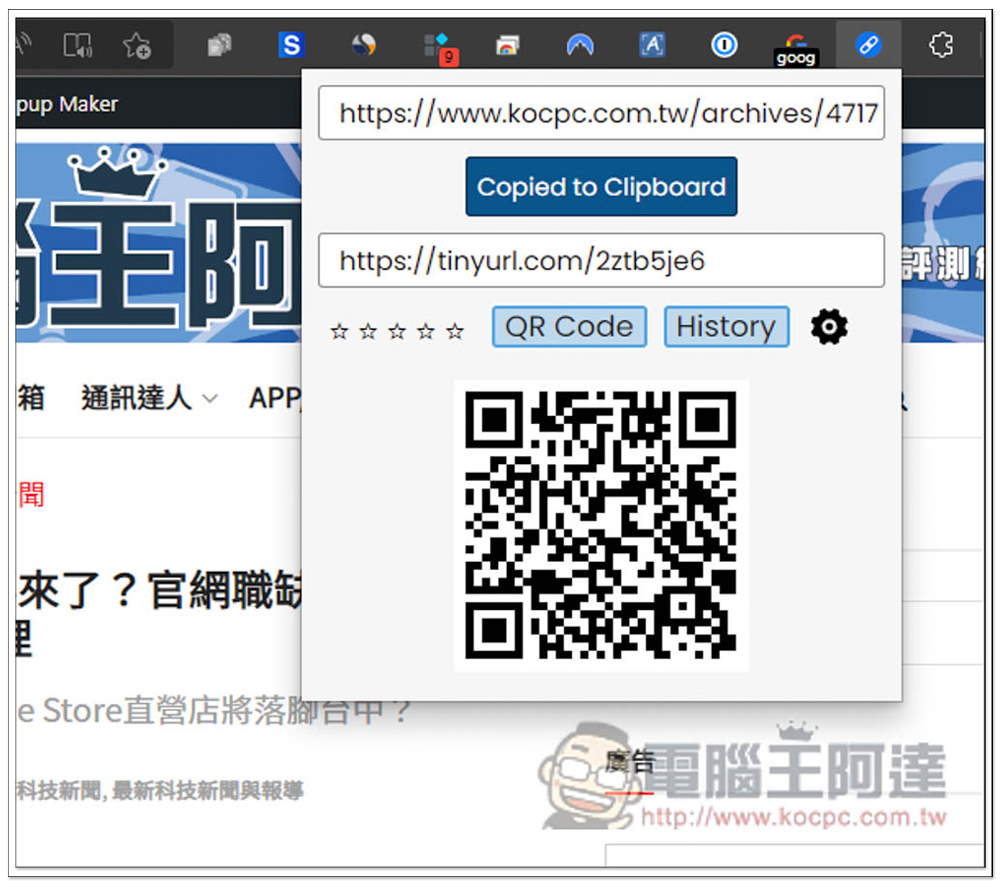
Task: Open the blue arch extension icon
Action: (580, 45)
